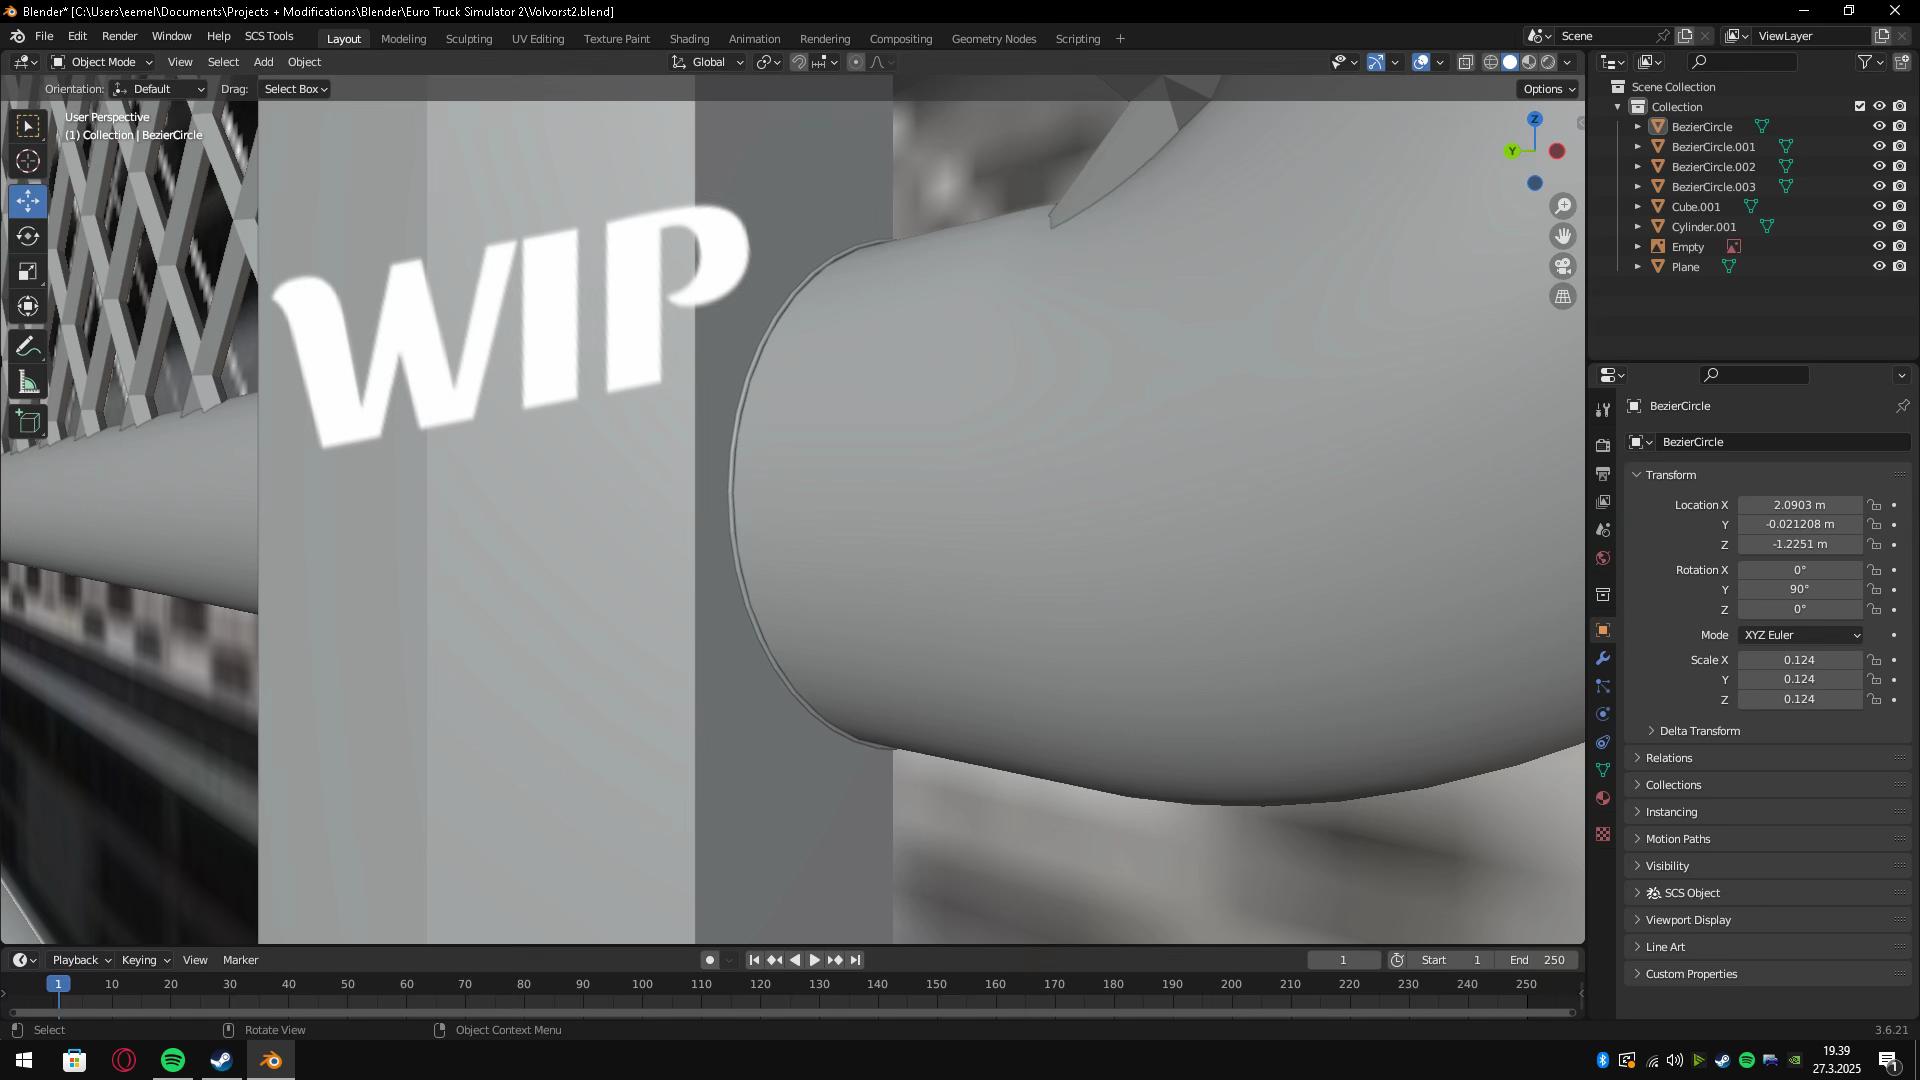
Task: Switch perspective/orthographic grid icon
Action: (x=1563, y=296)
